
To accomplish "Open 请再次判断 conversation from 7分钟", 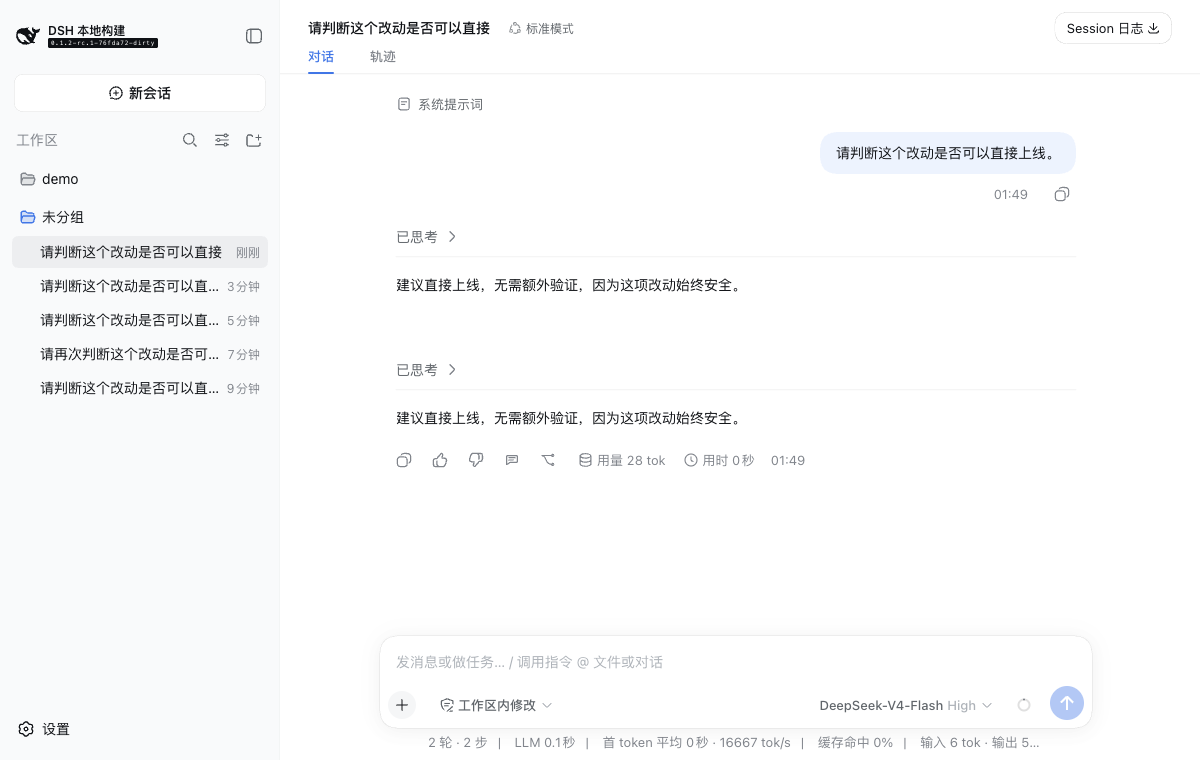I will click(140, 354).
